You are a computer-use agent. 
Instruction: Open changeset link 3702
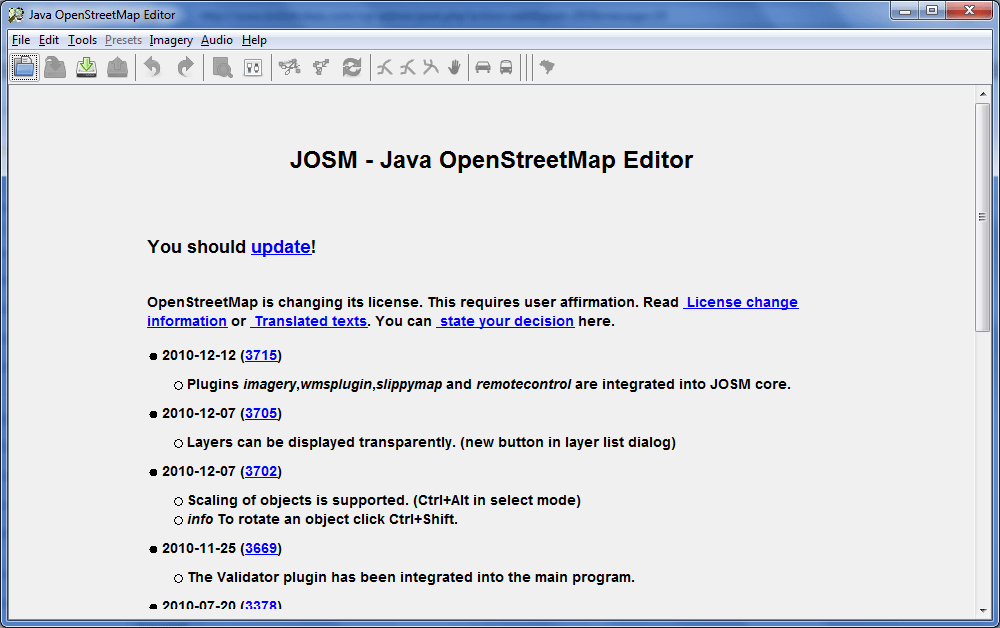coord(261,471)
